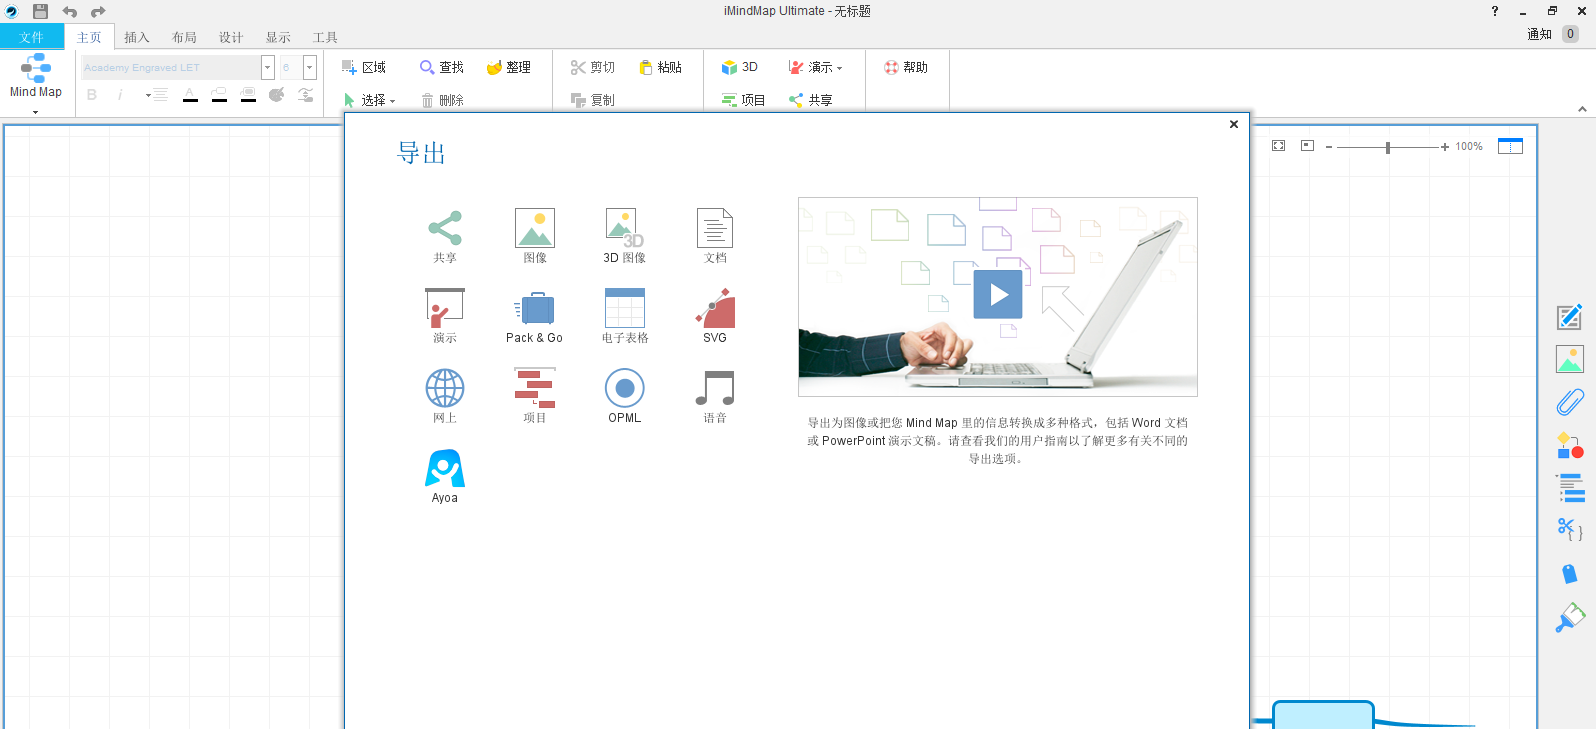Collapse the ribbon with the arrow
This screenshot has height=729, width=1596.
(x=1582, y=109)
